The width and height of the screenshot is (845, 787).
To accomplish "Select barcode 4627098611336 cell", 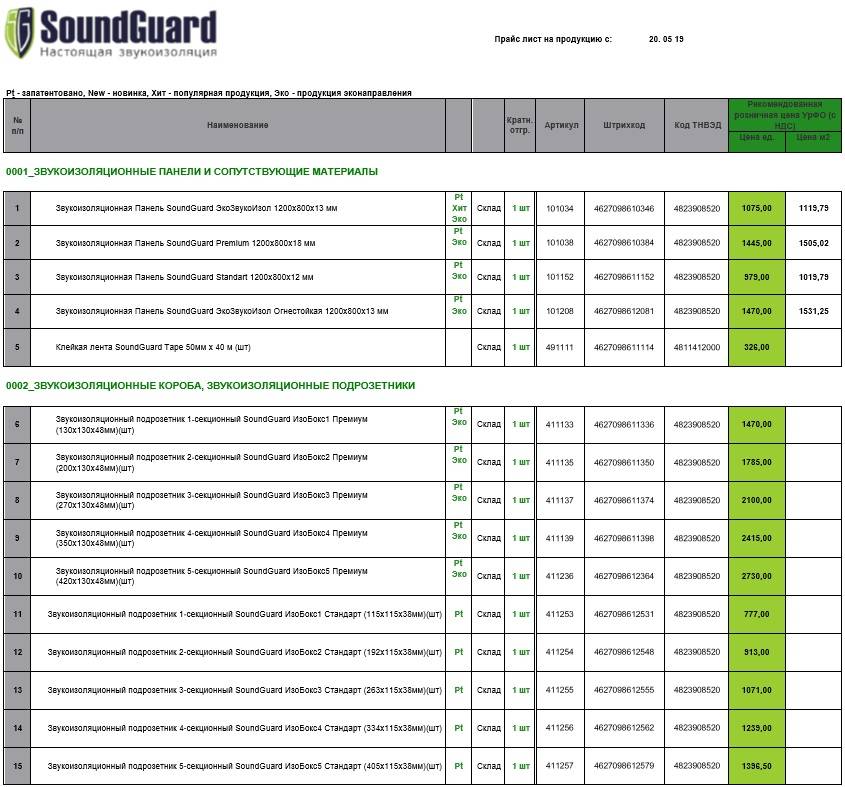I will click(624, 425).
